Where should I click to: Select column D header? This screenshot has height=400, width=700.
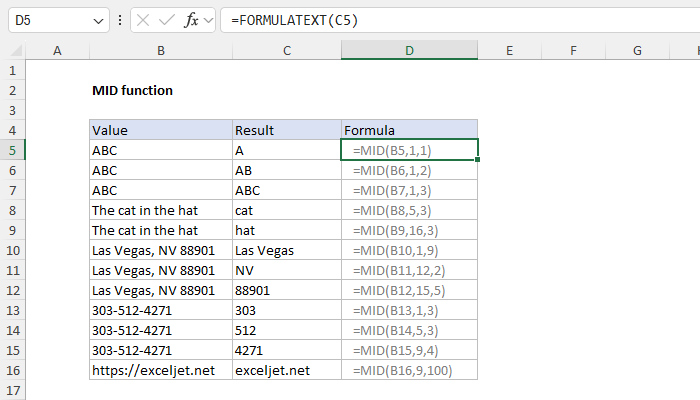[409, 50]
